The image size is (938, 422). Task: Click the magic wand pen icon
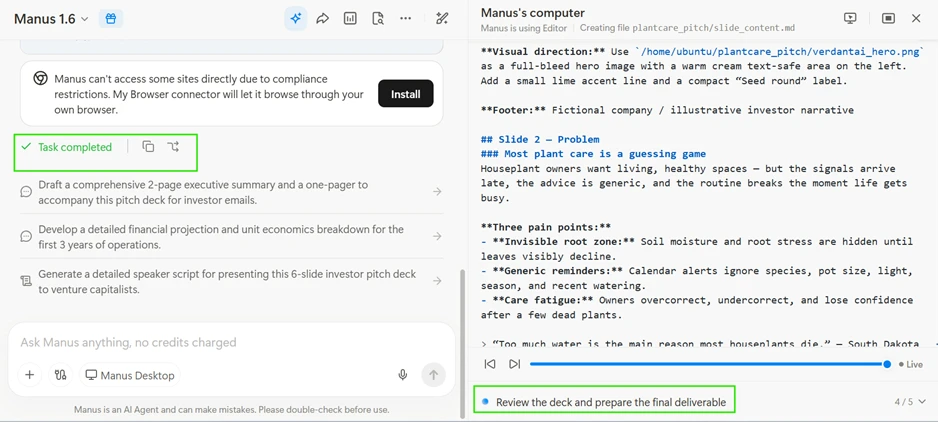click(x=442, y=19)
